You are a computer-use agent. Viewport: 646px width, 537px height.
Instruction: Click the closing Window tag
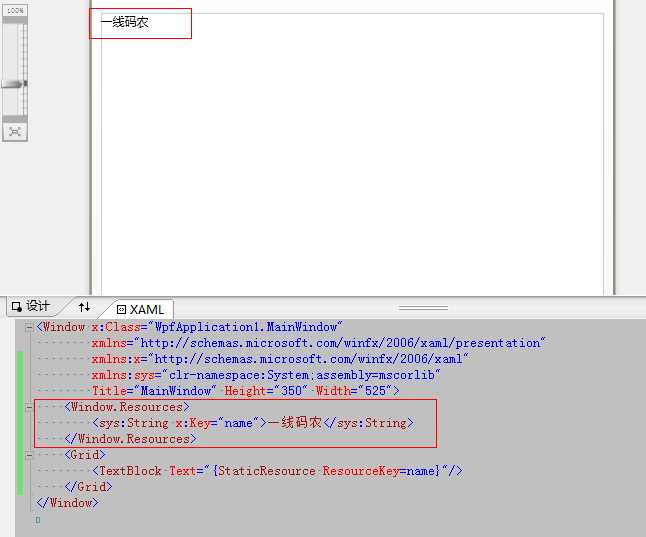[68, 503]
